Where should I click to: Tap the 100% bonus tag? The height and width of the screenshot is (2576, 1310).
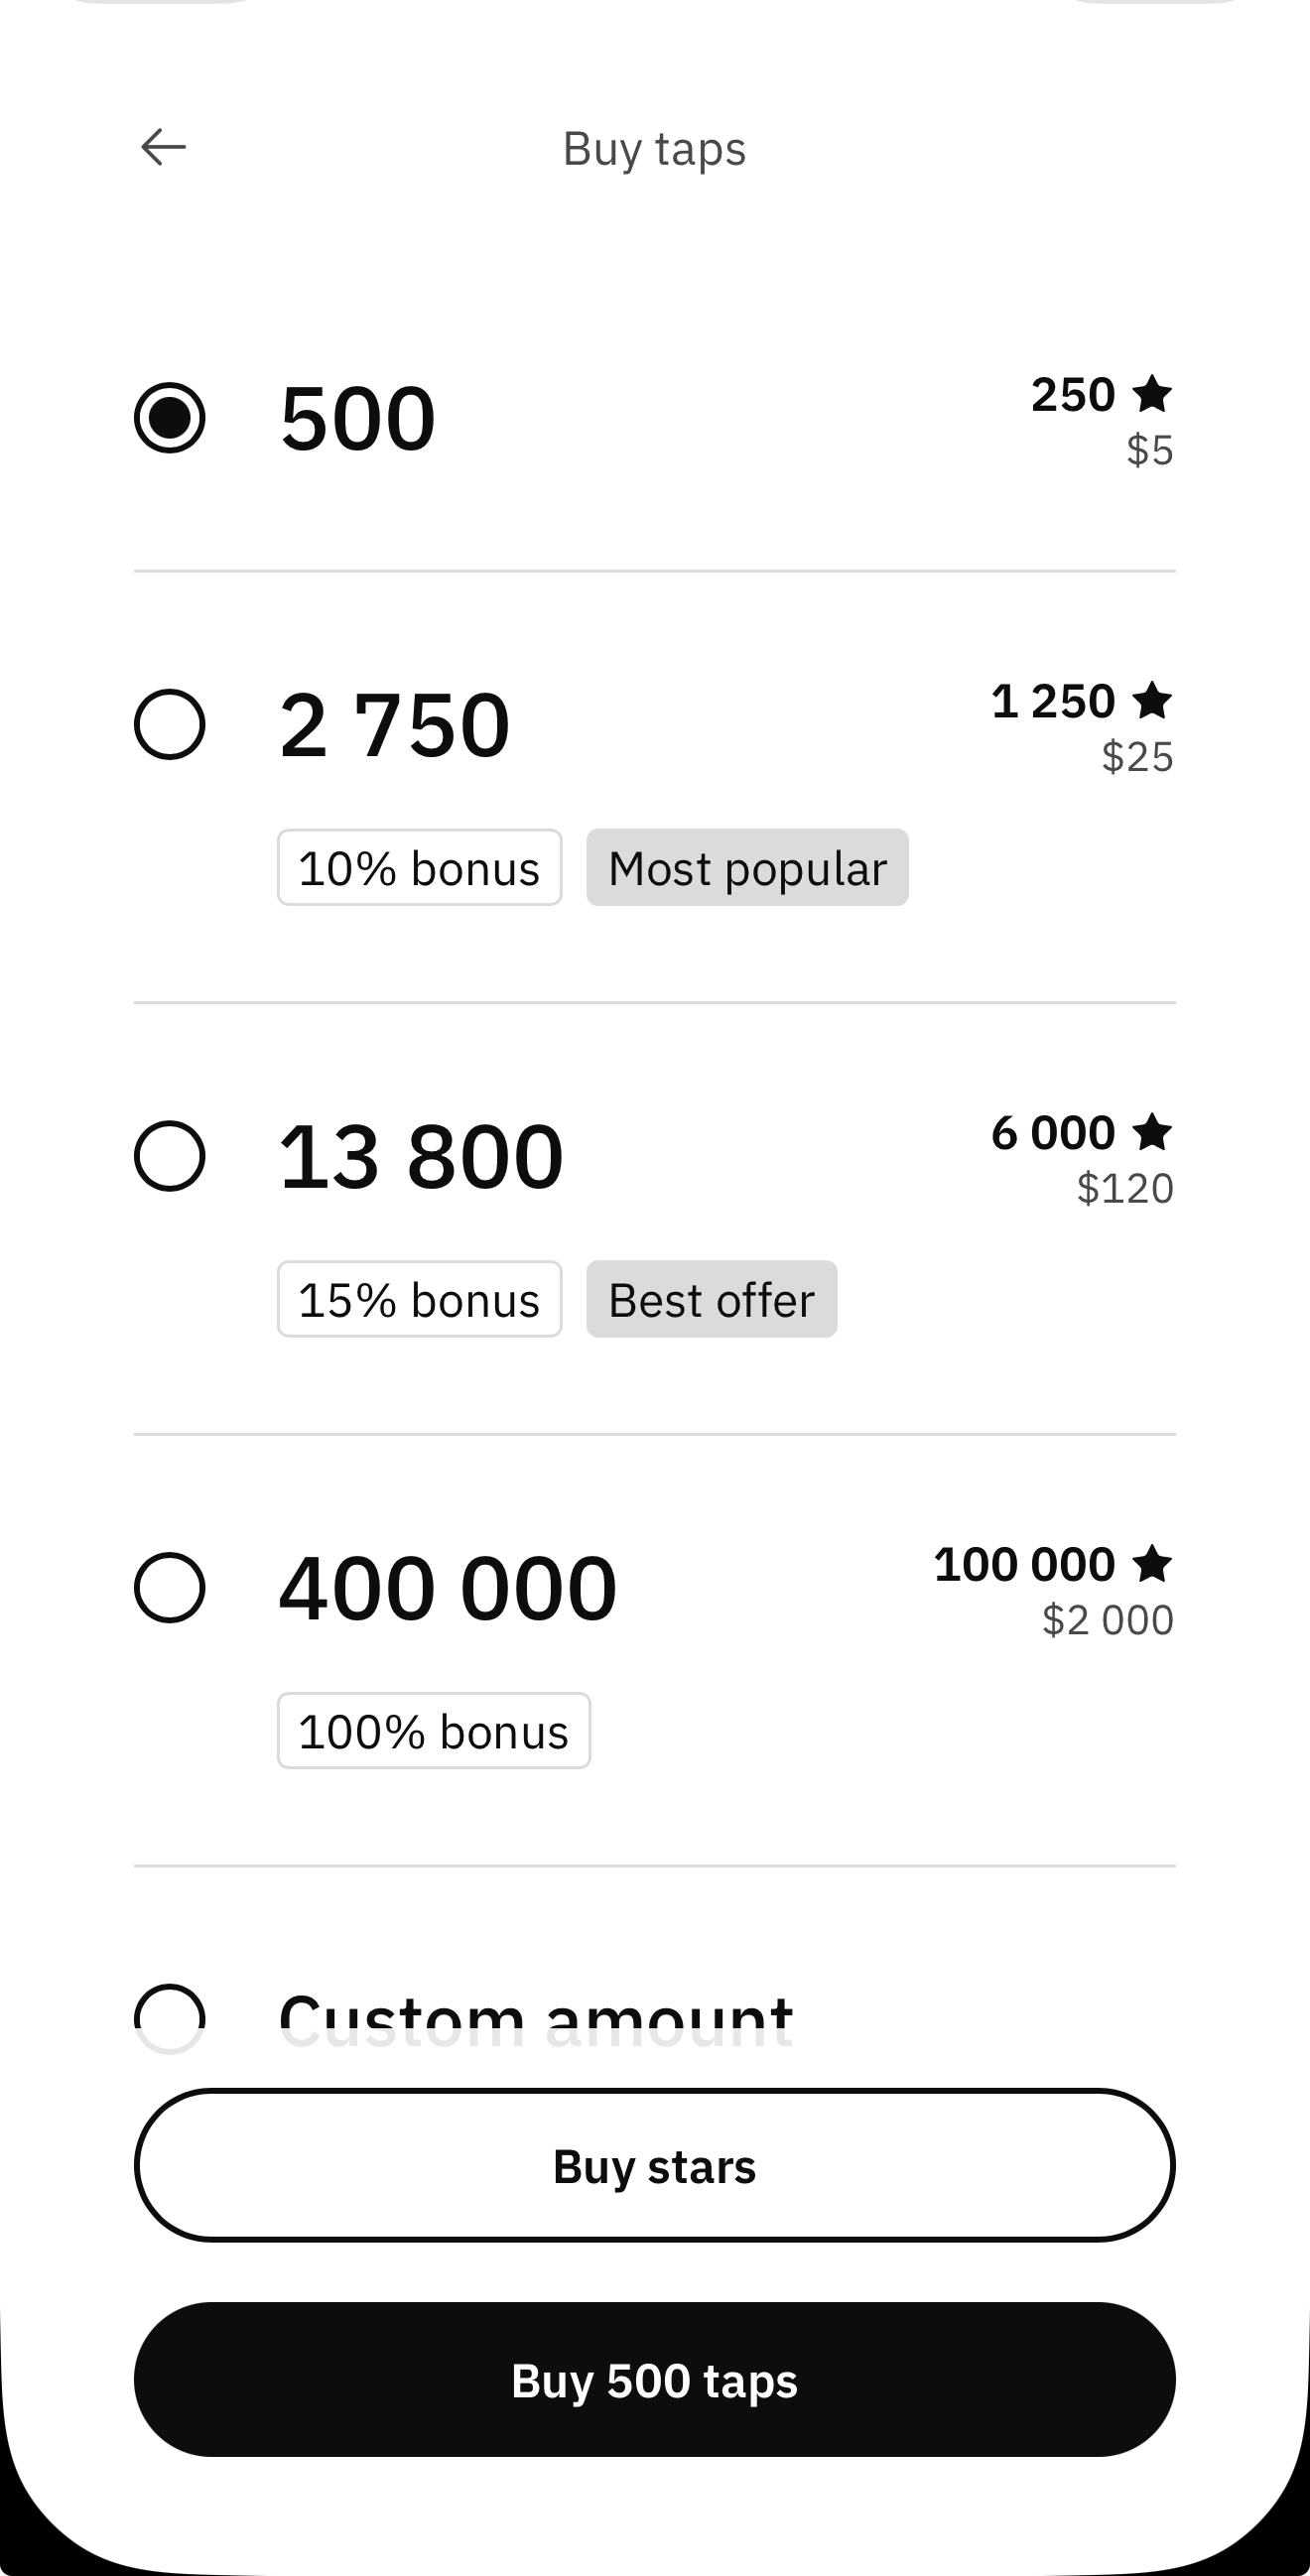(x=433, y=1731)
